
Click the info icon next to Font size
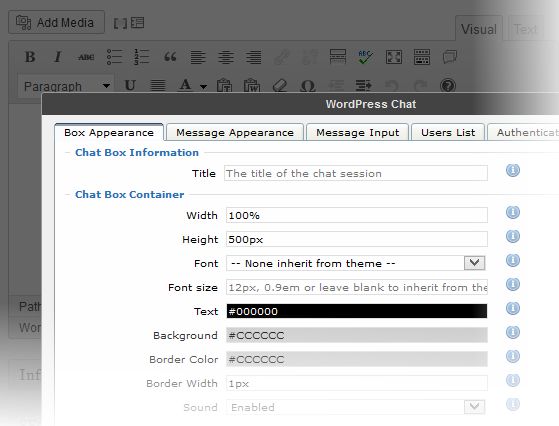tap(513, 284)
